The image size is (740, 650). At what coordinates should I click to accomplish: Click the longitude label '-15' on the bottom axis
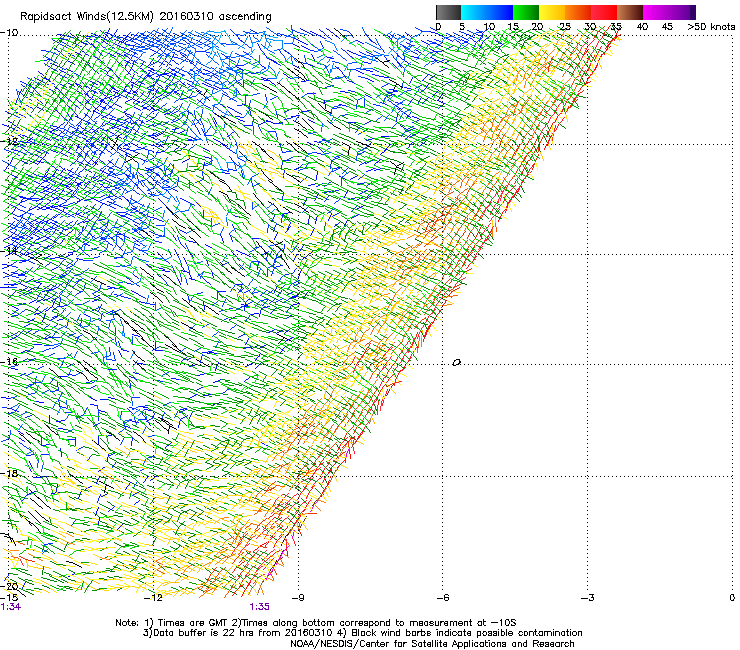(9, 597)
